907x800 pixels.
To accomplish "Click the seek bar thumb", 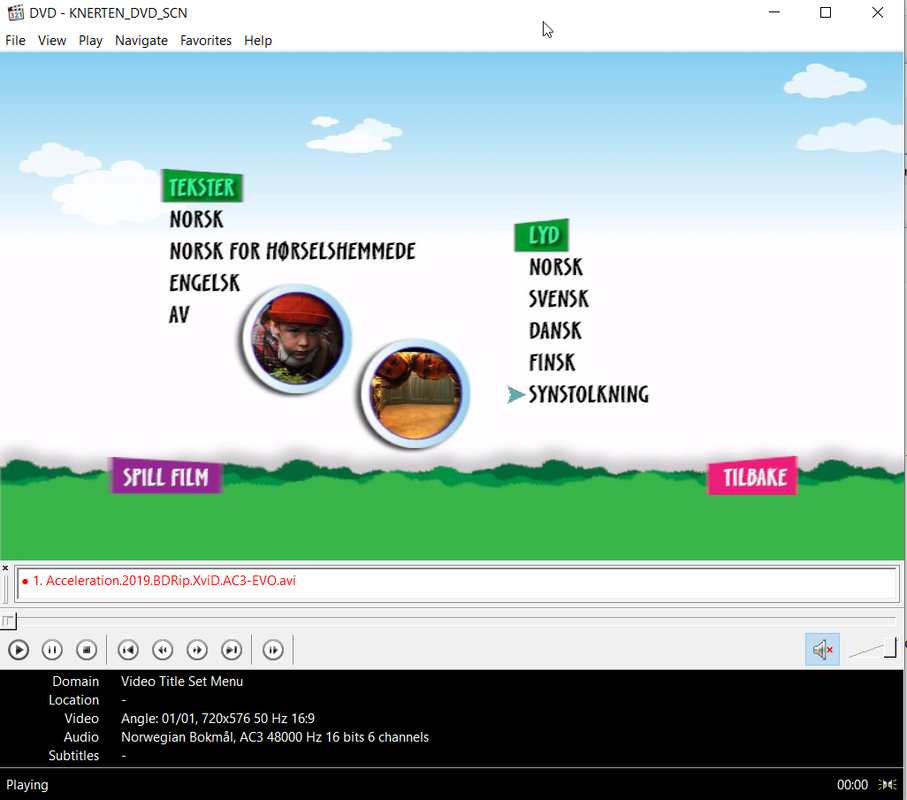I will tap(8, 621).
